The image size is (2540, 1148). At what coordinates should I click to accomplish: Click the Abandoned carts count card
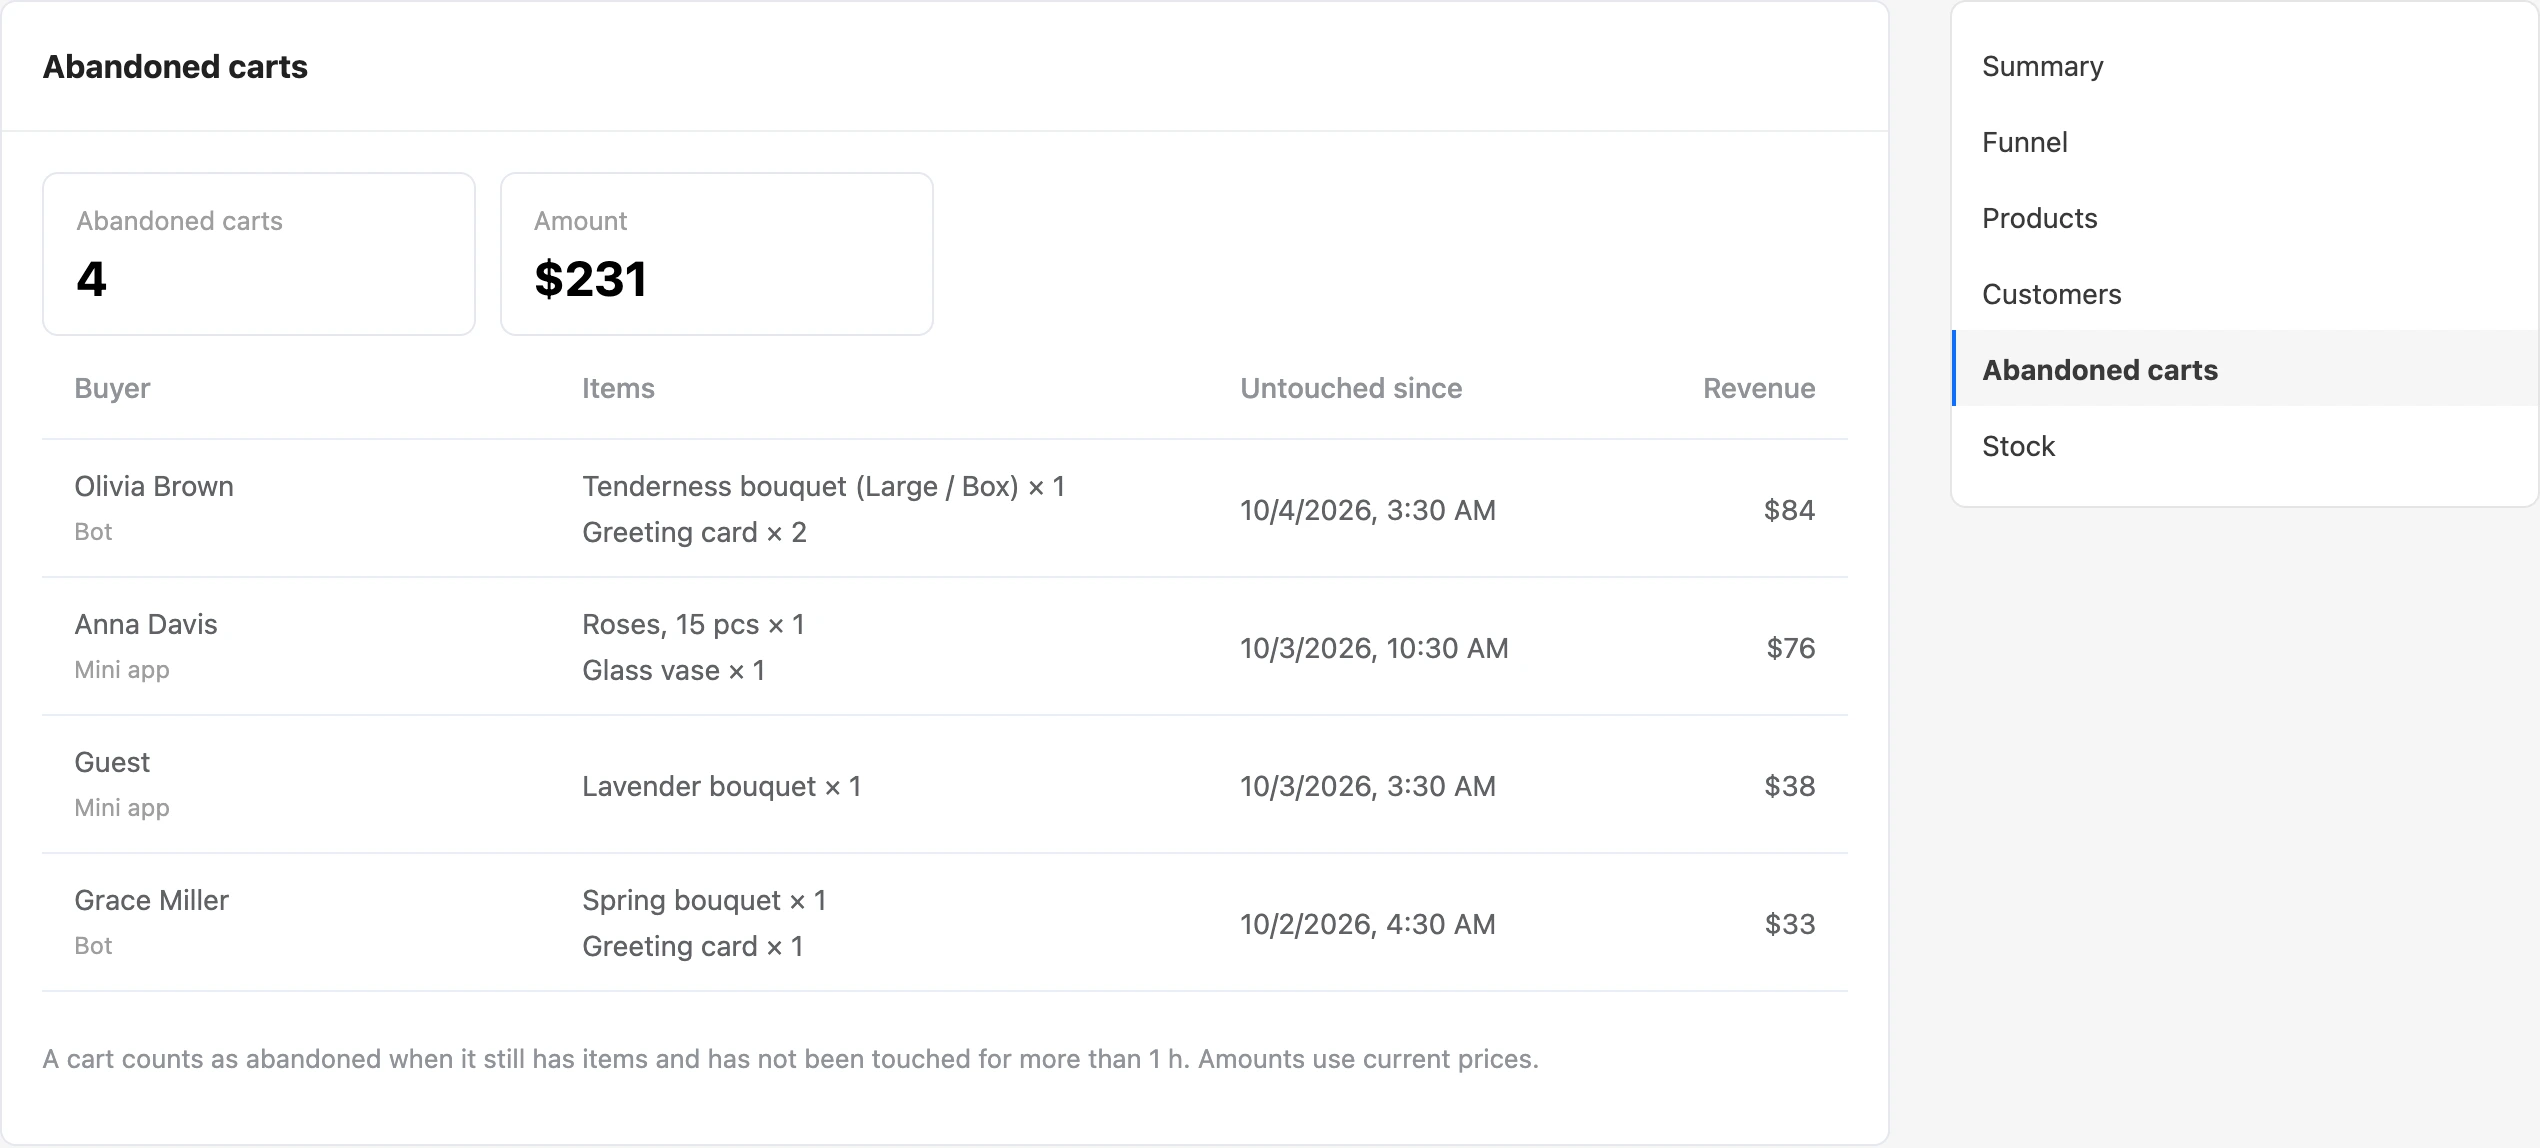[x=259, y=254]
